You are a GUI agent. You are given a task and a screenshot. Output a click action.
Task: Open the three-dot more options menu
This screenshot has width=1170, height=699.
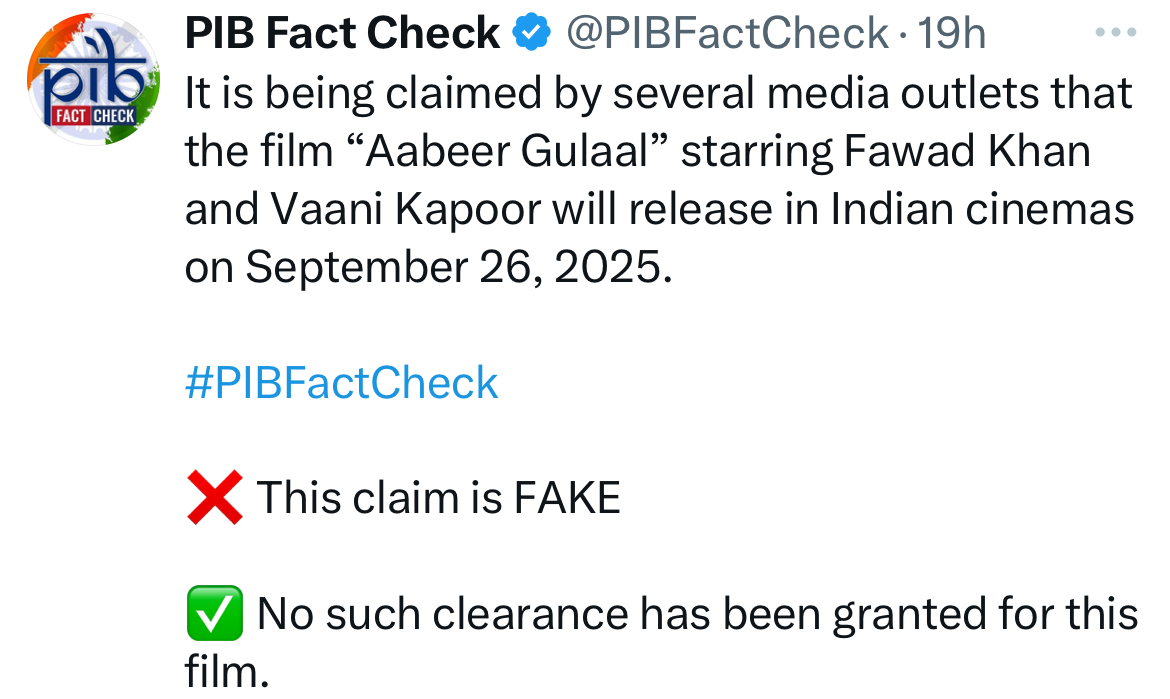(1115, 33)
